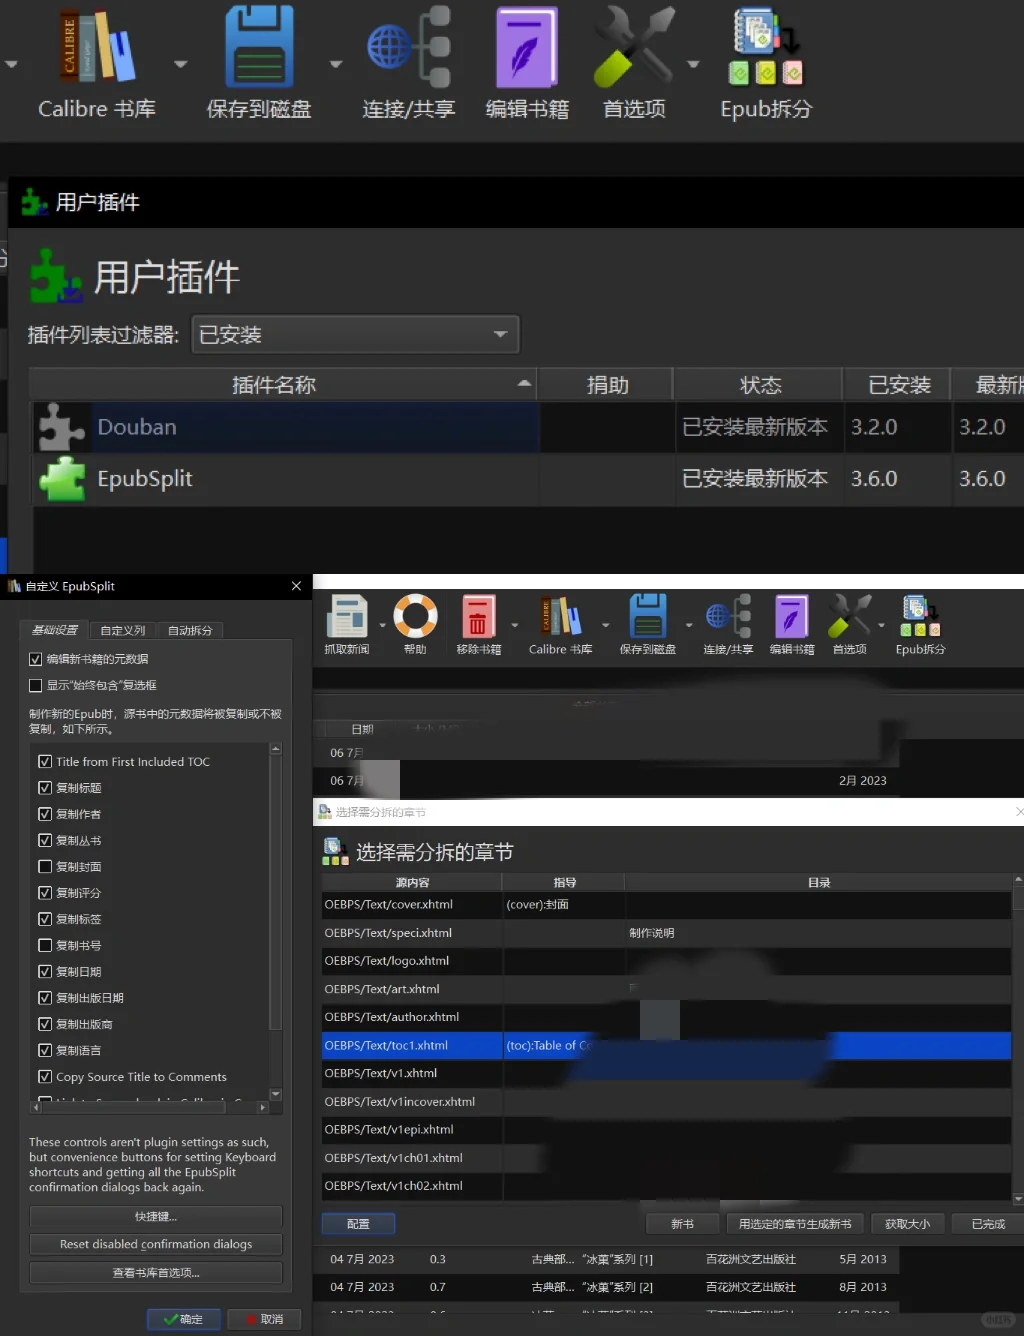Open 连接/共享 icon in the small toolbar beside 编辑书籍
Screen dimensions: 1024x1336
(728, 616)
